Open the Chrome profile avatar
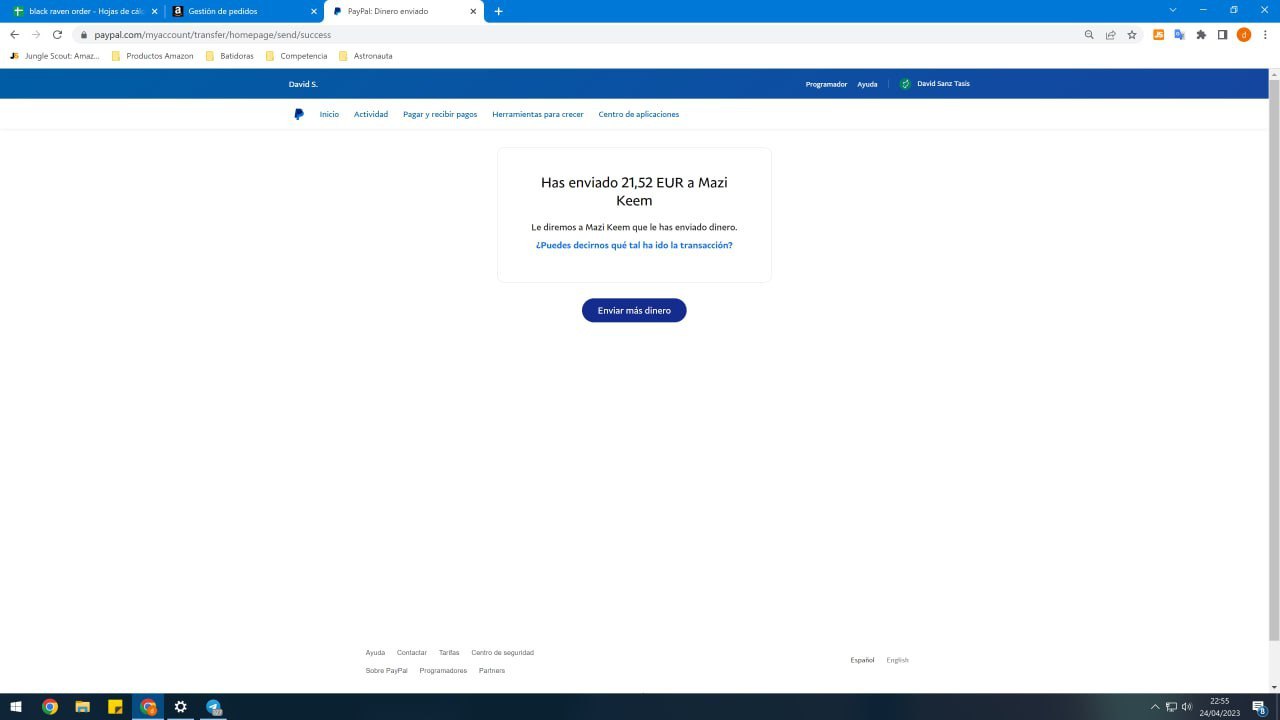The width and height of the screenshot is (1280, 720). coord(1244,34)
